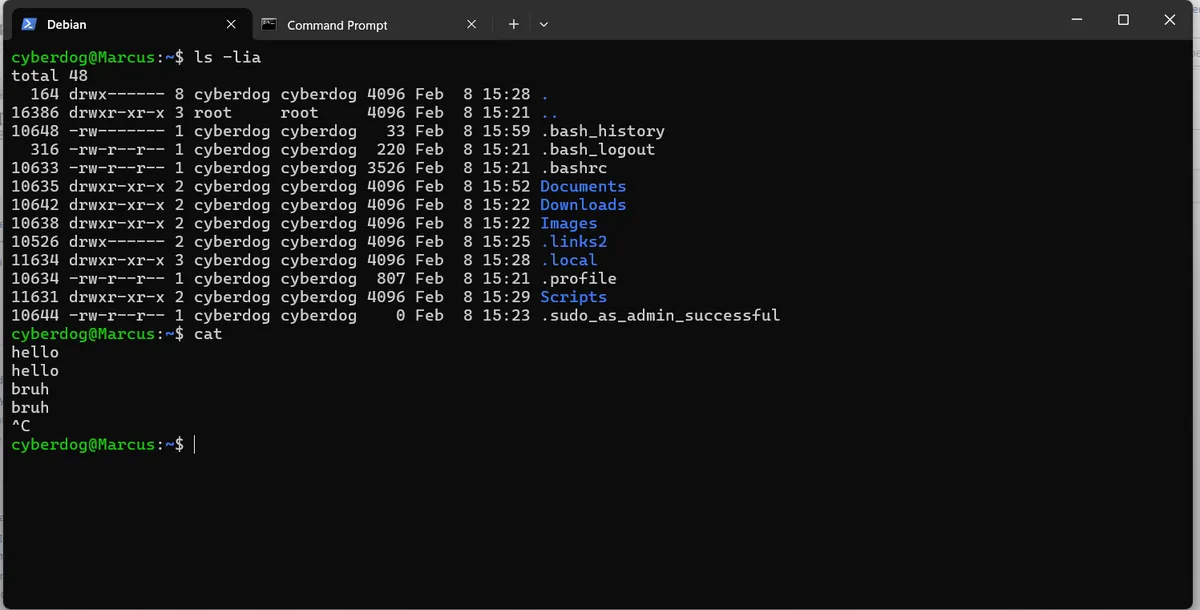This screenshot has width=1200, height=610.
Task: Click the .bashrc file name
Action: click(574, 168)
